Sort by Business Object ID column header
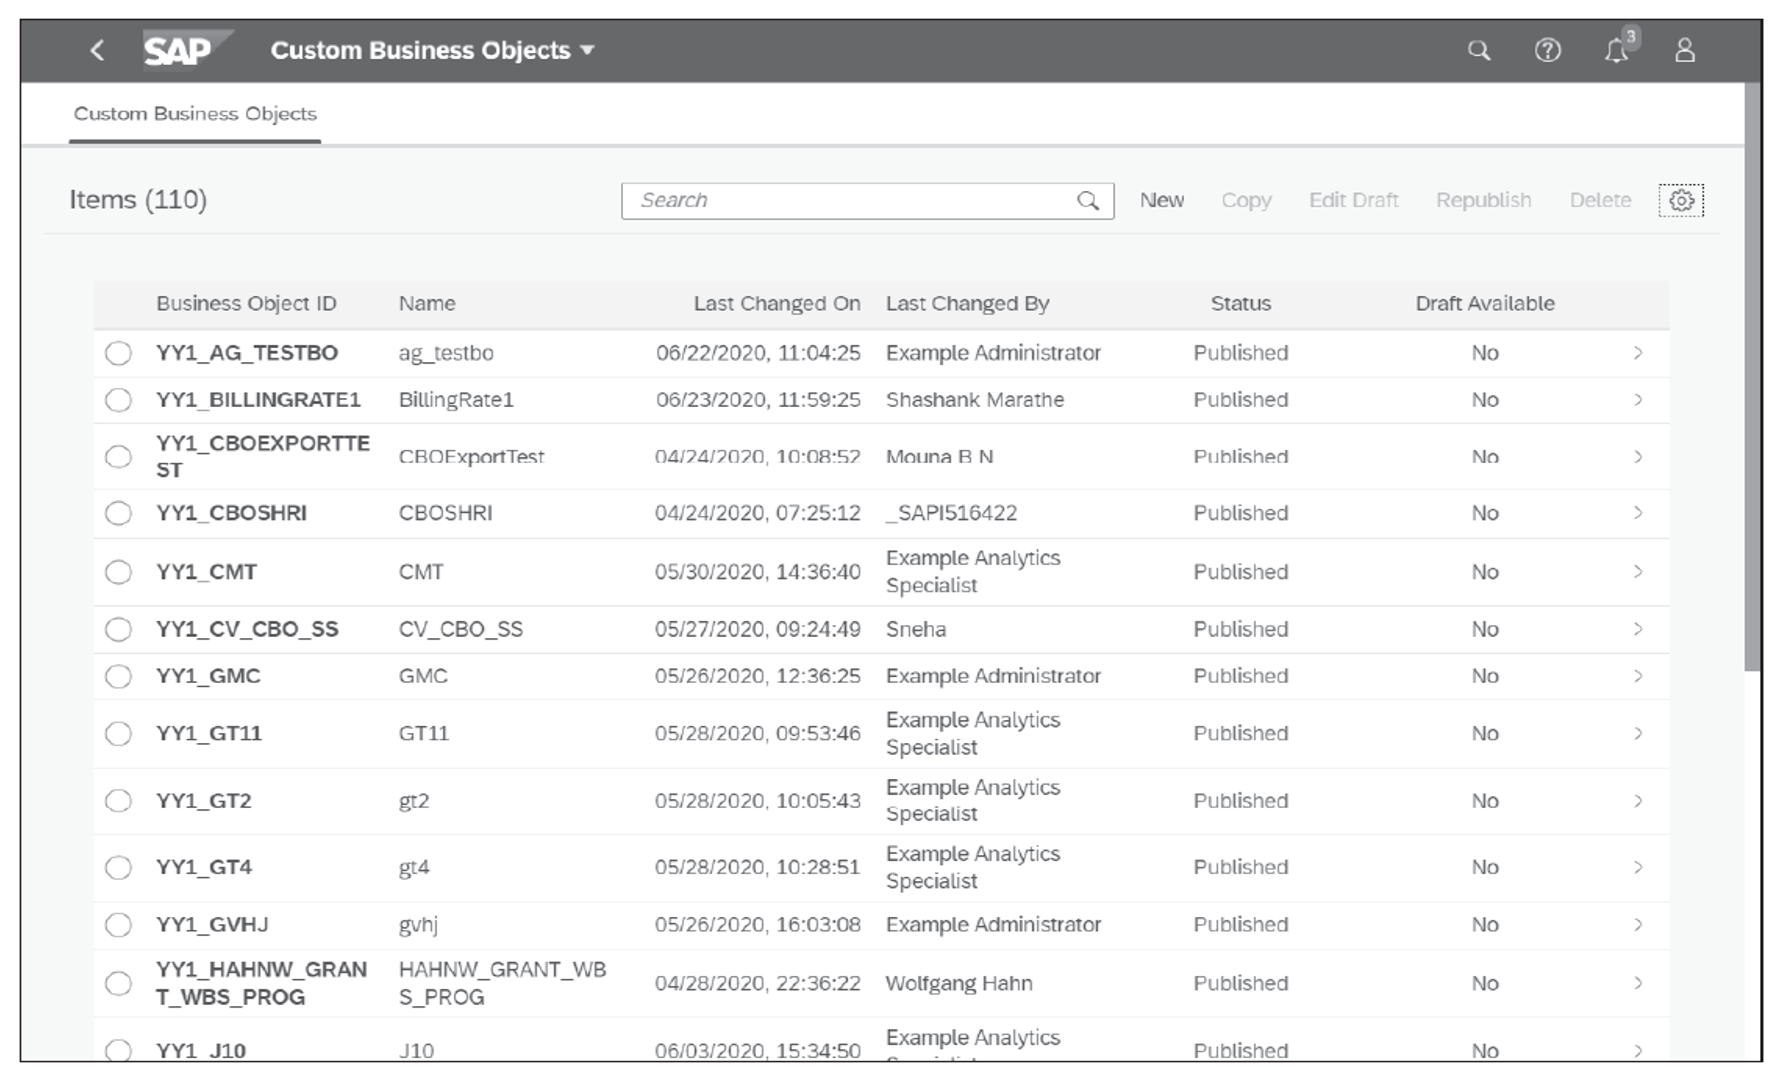The width and height of the screenshot is (1785, 1081). (246, 304)
